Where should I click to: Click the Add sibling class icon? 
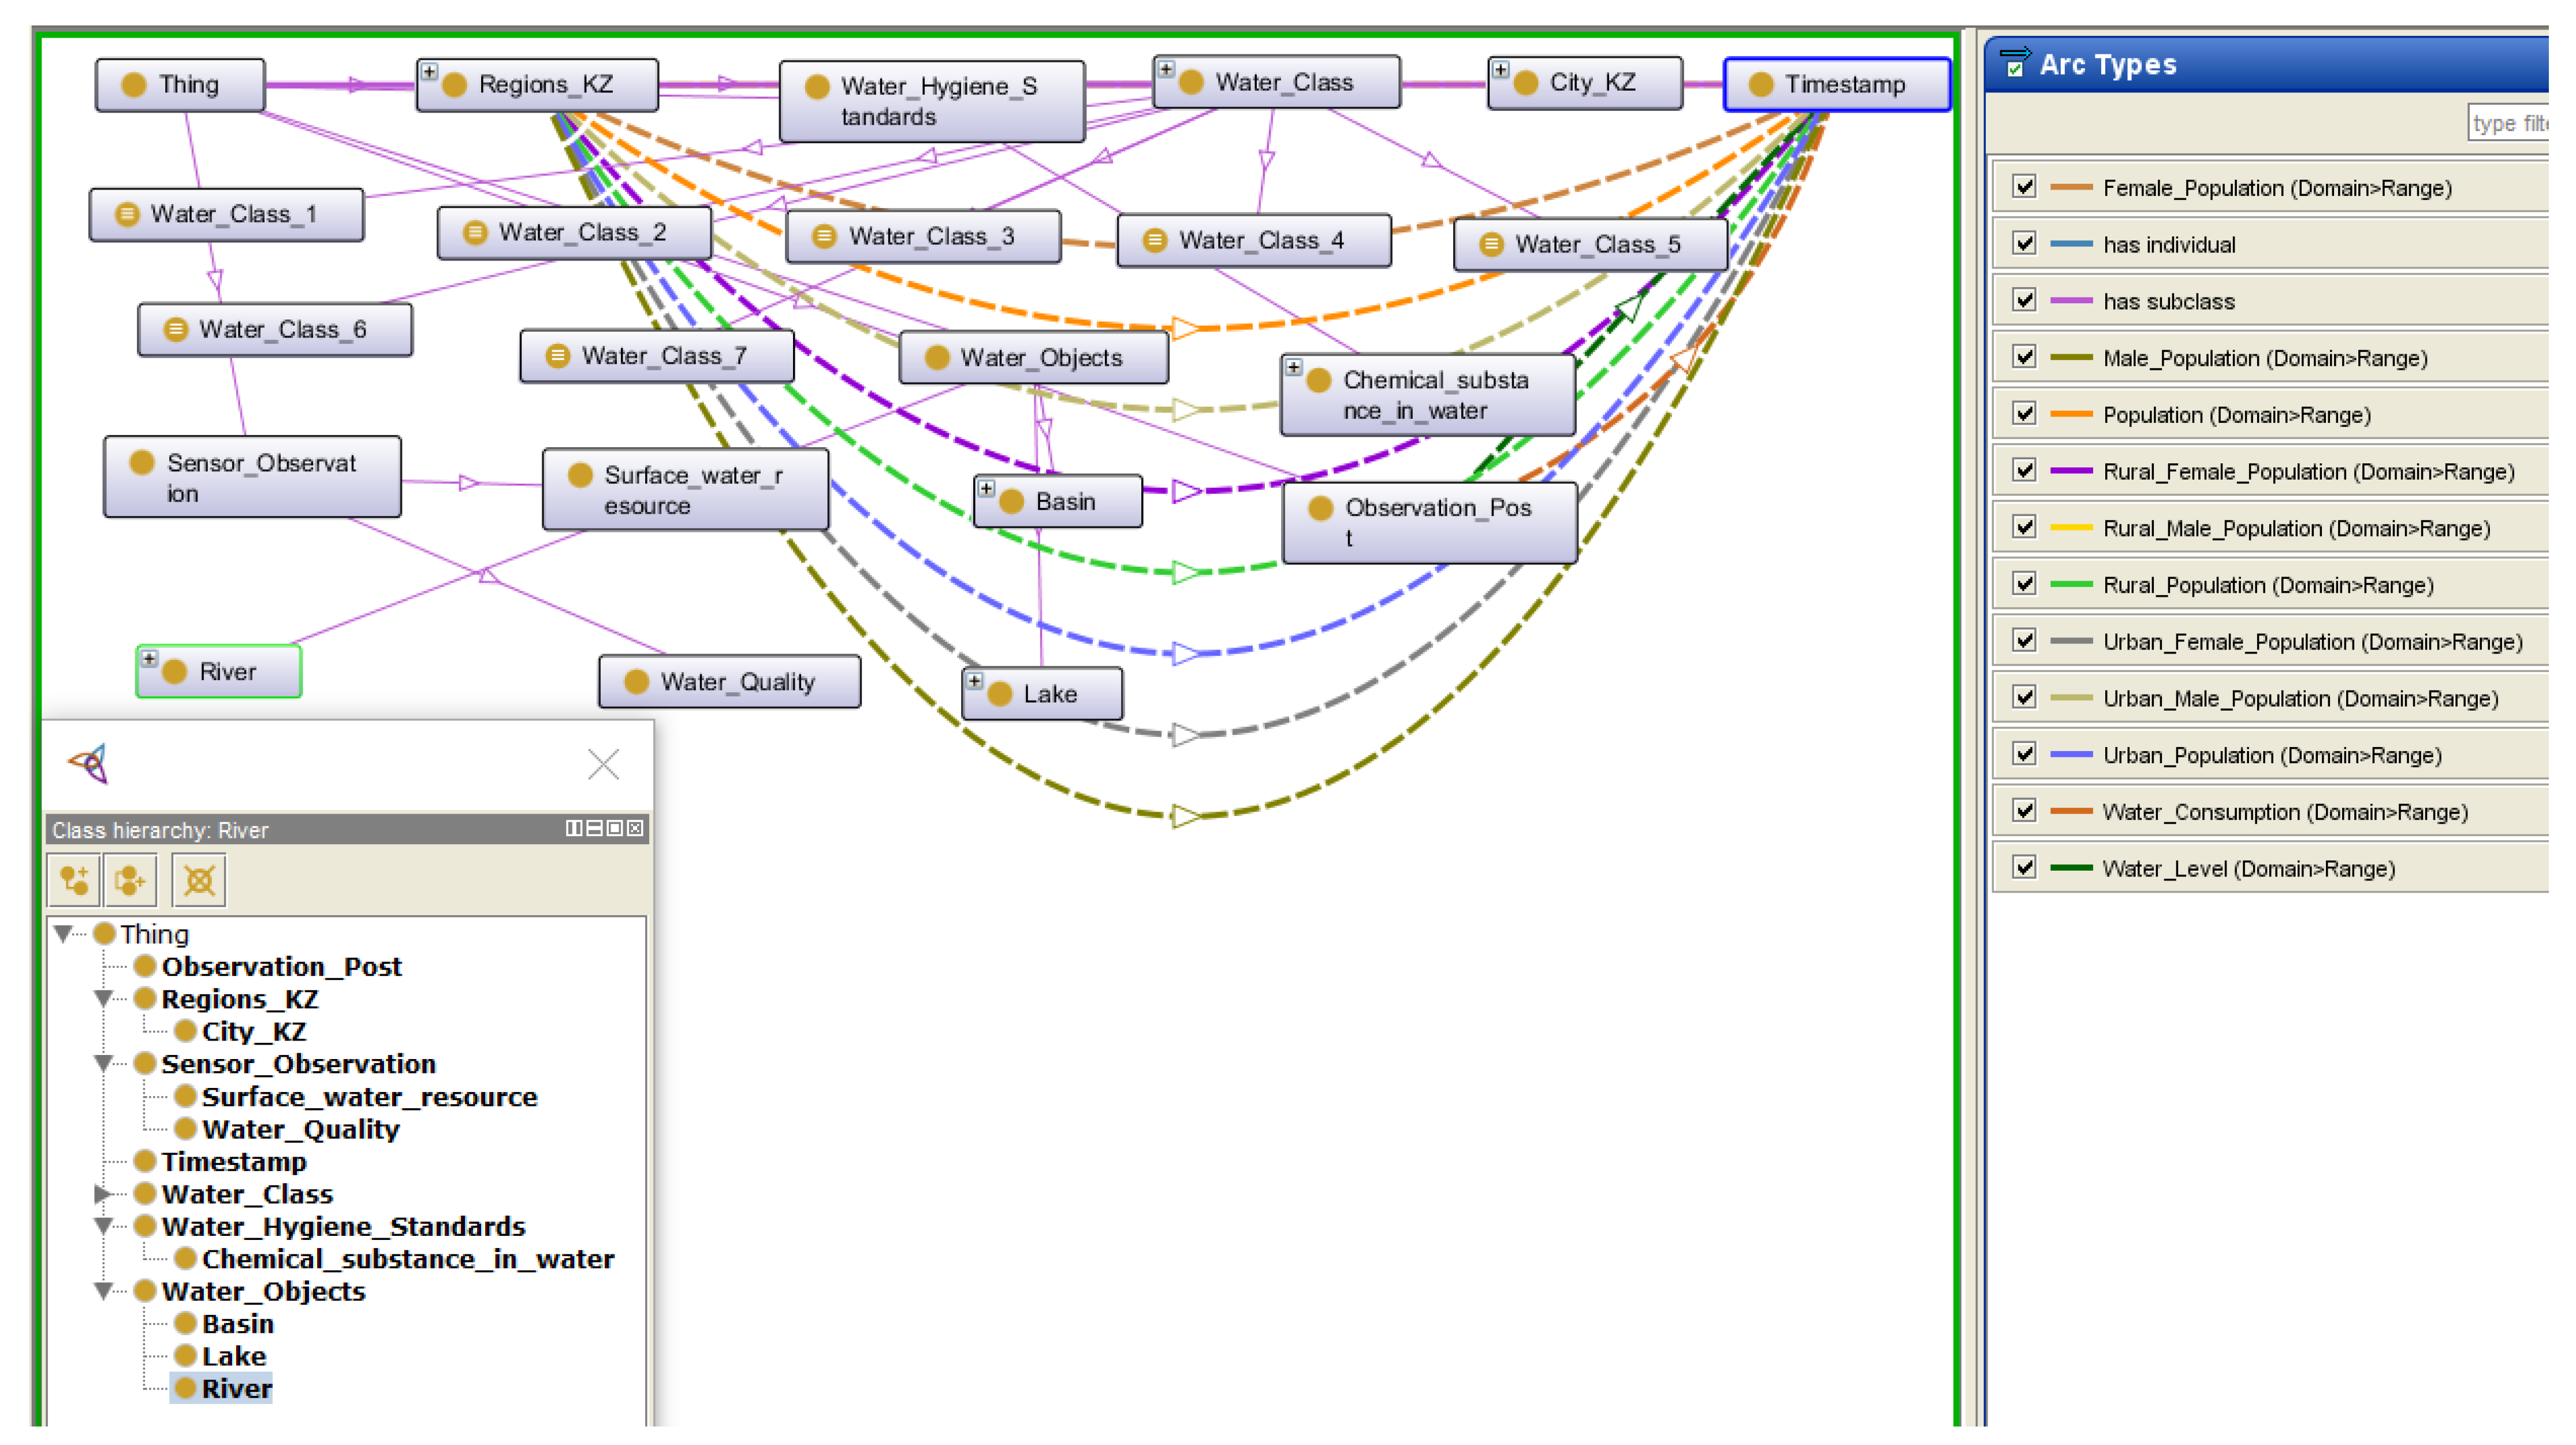coord(131,881)
